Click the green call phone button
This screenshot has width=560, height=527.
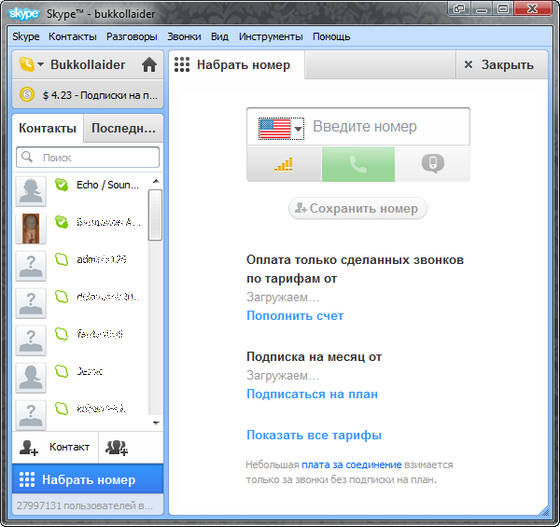coord(358,164)
